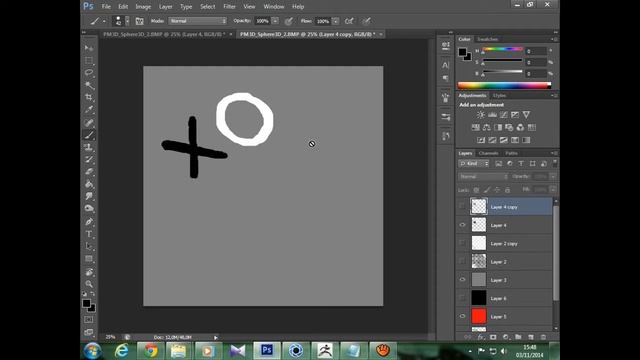Select the Pen tool
The image size is (640, 360).
coord(89,222)
